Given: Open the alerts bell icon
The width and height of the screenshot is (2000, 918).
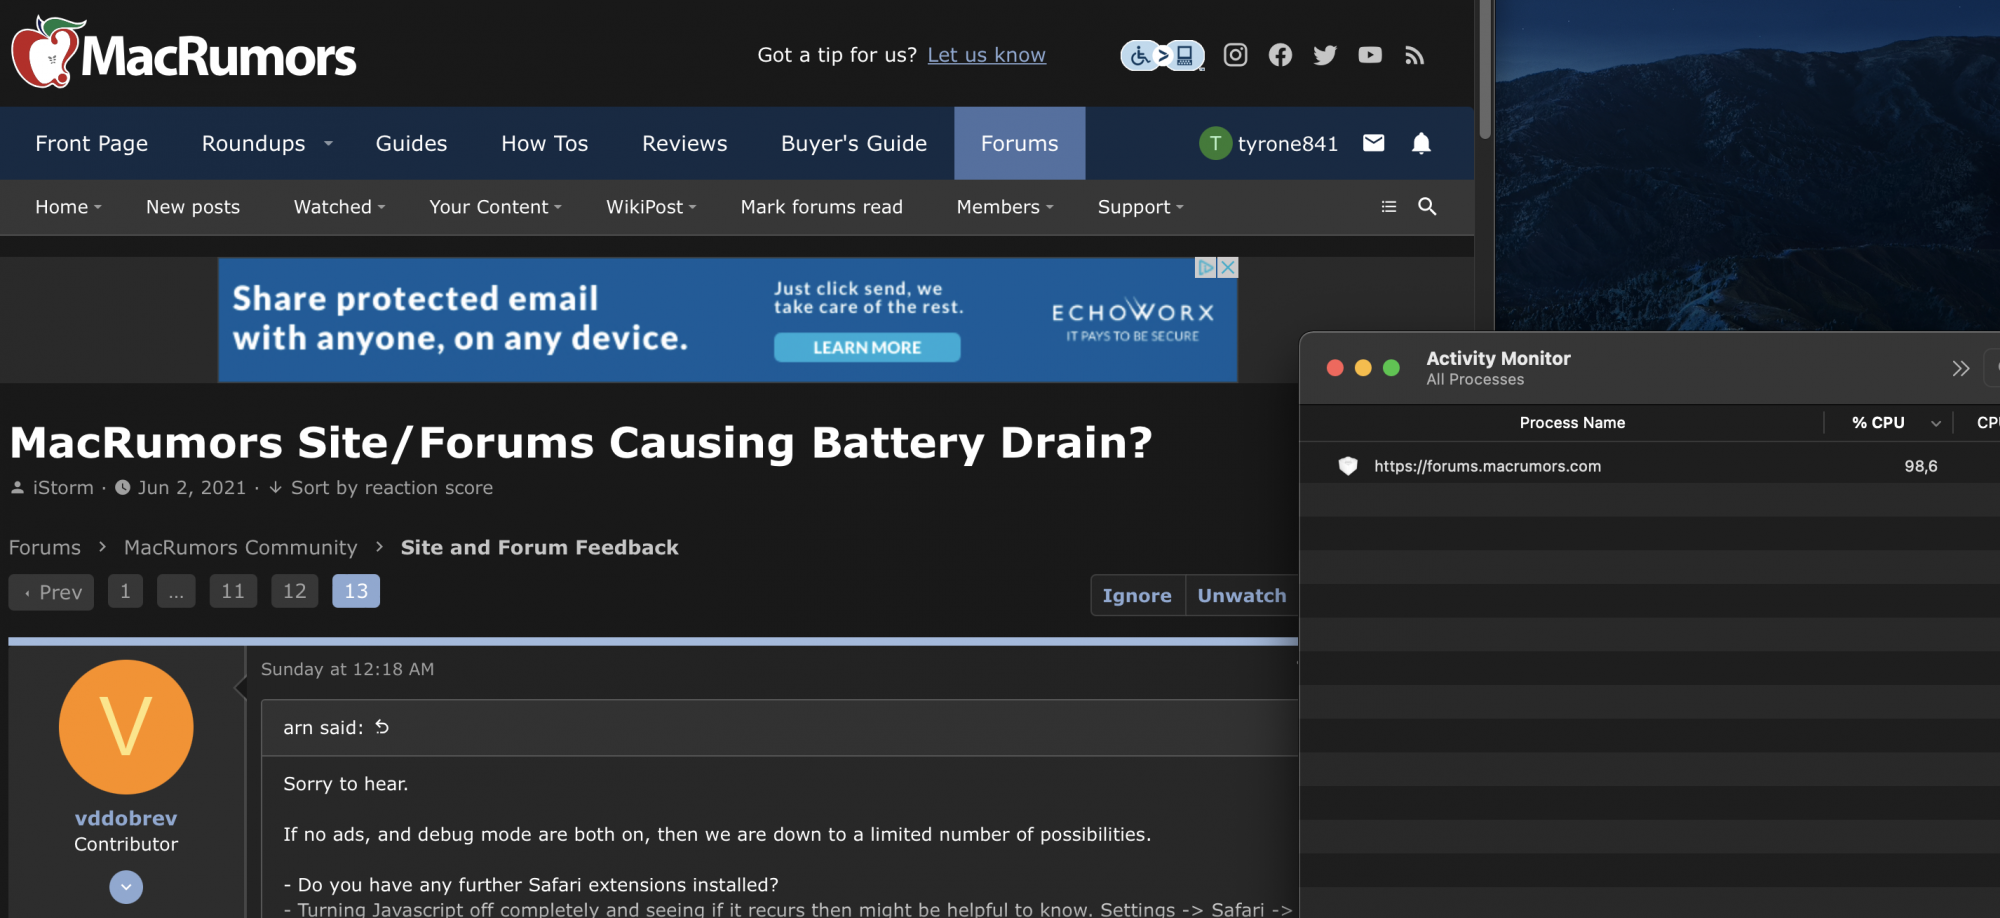Looking at the screenshot, I should click(x=1421, y=143).
